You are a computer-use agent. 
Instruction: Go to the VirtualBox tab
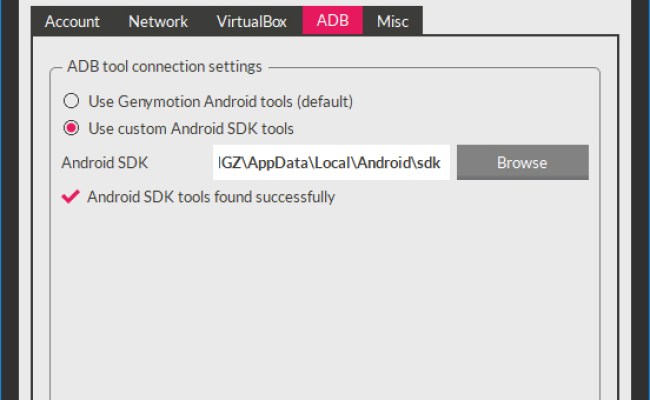(x=252, y=21)
